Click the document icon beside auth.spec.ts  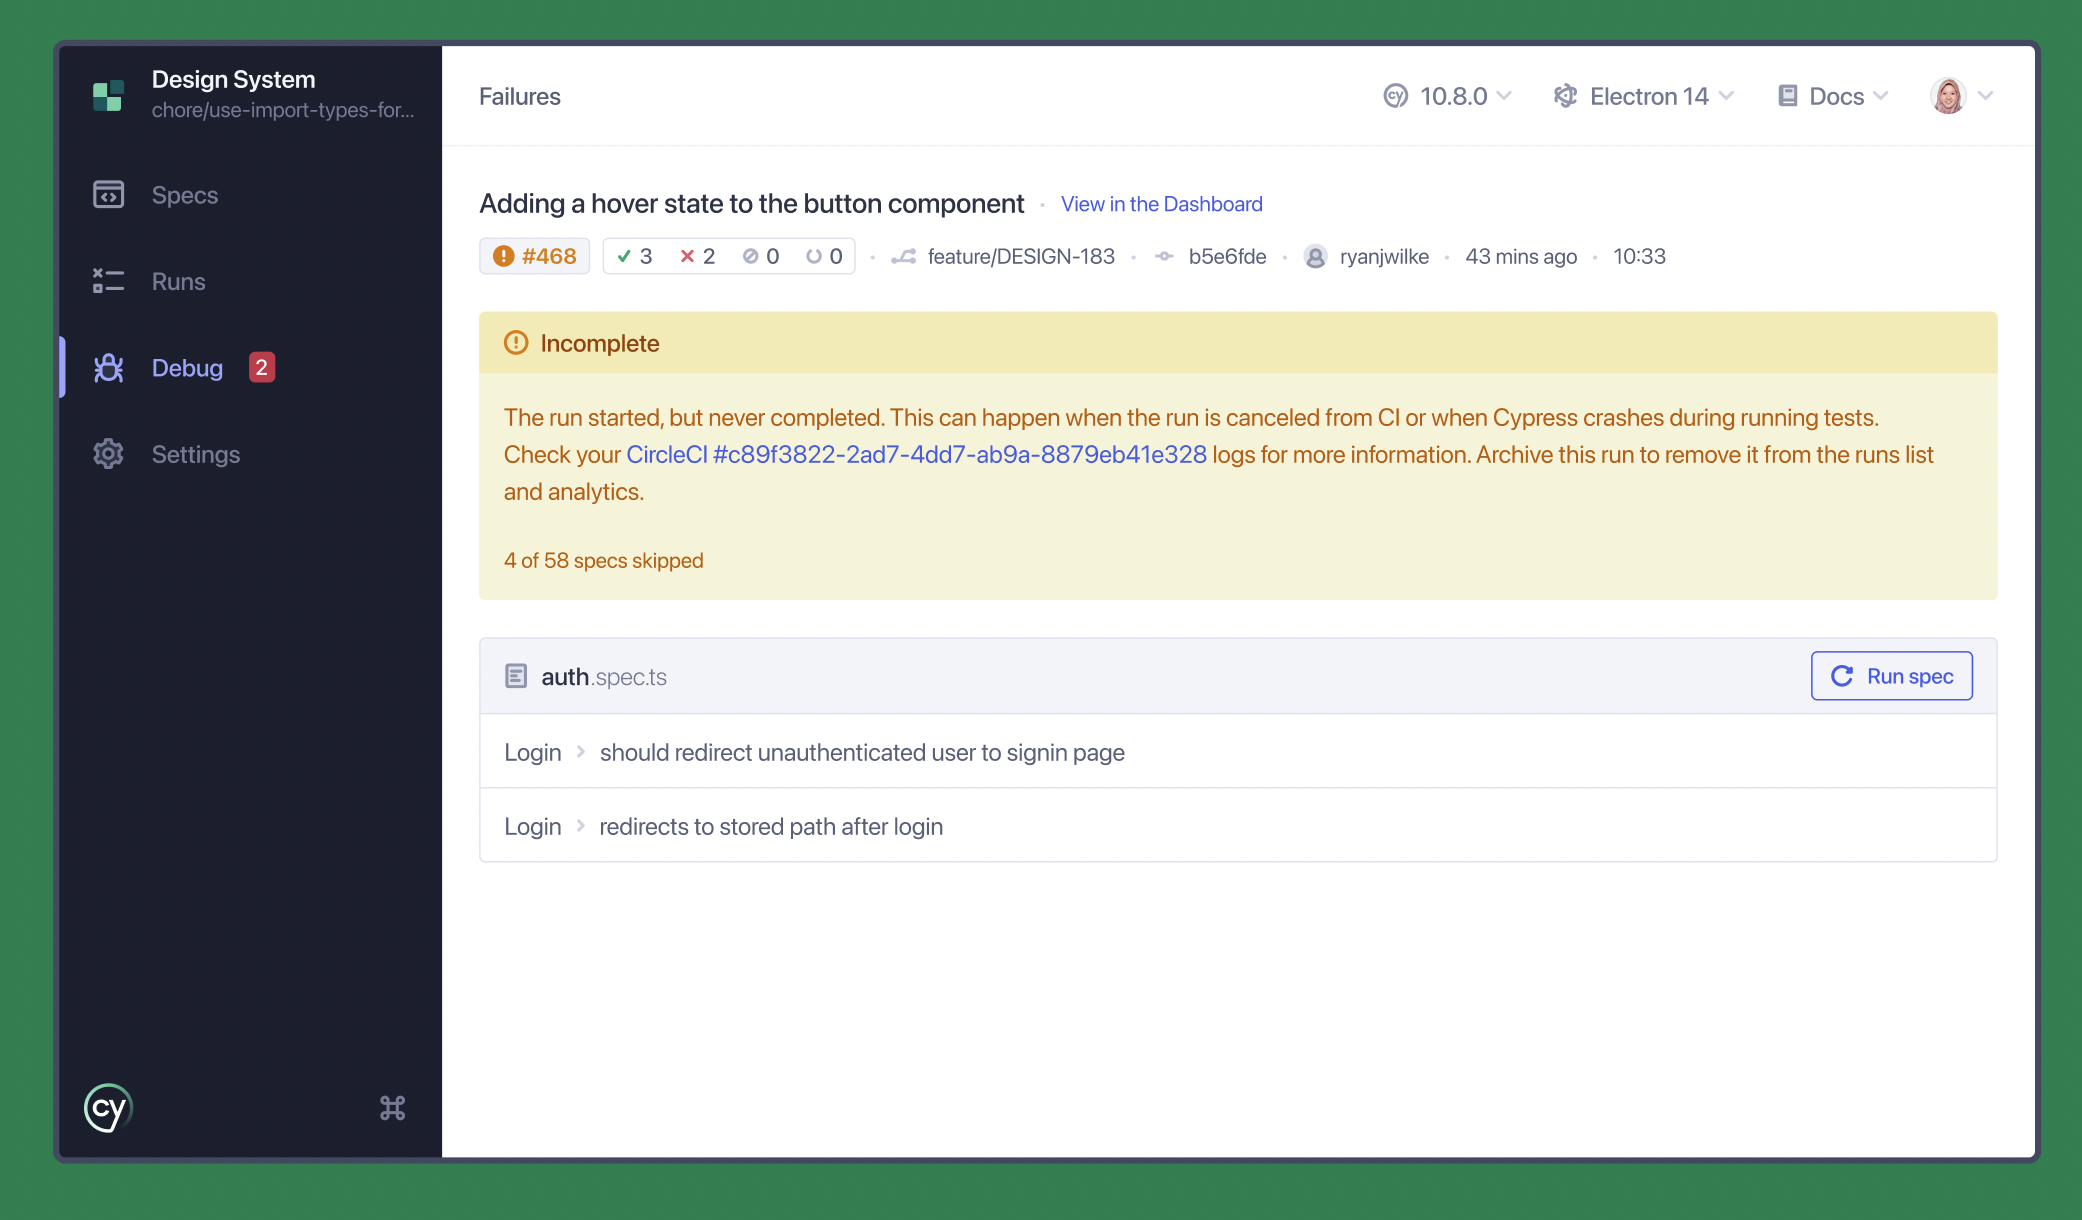click(516, 675)
